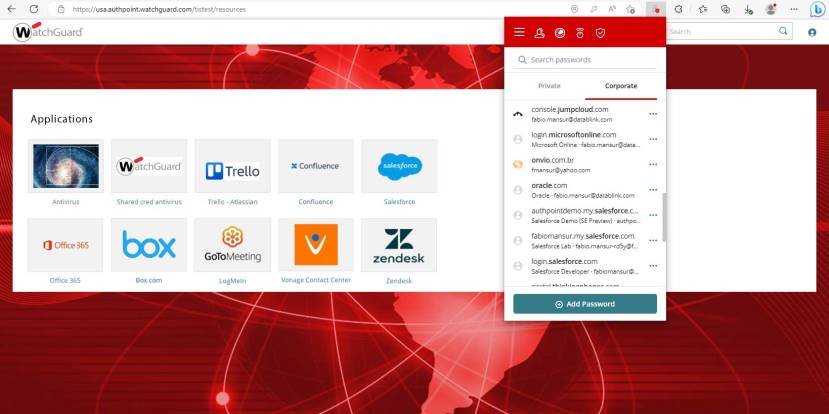Click the Search passwords field
The image size is (829, 414).
point(585,60)
